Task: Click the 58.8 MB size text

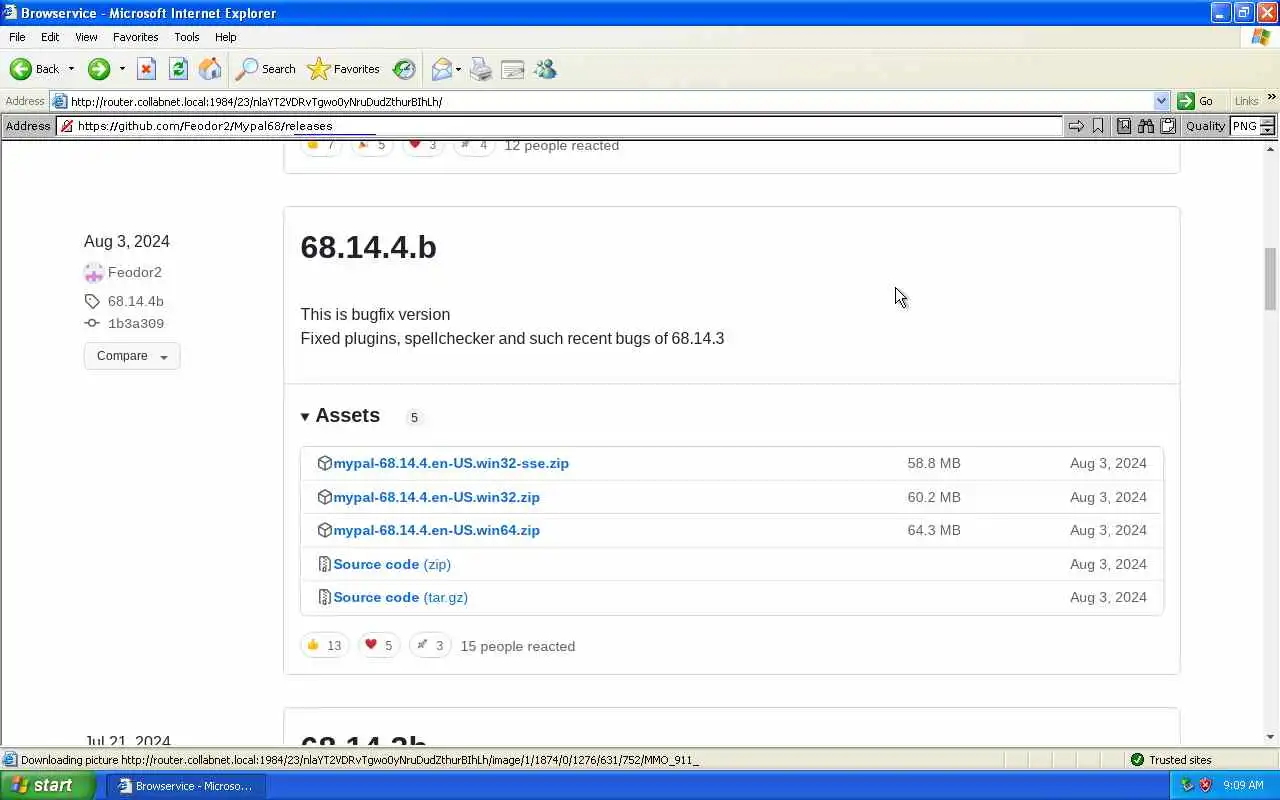Action: pyautogui.click(x=934, y=464)
